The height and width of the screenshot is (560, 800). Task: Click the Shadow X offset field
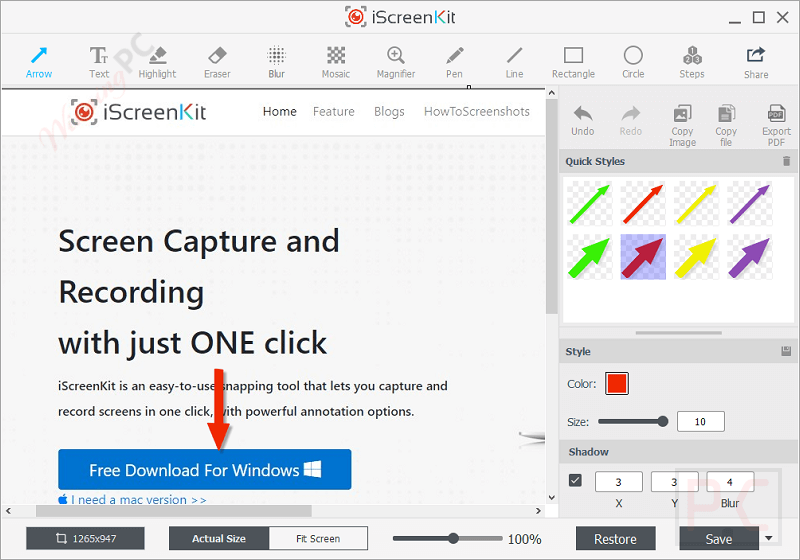coord(618,482)
